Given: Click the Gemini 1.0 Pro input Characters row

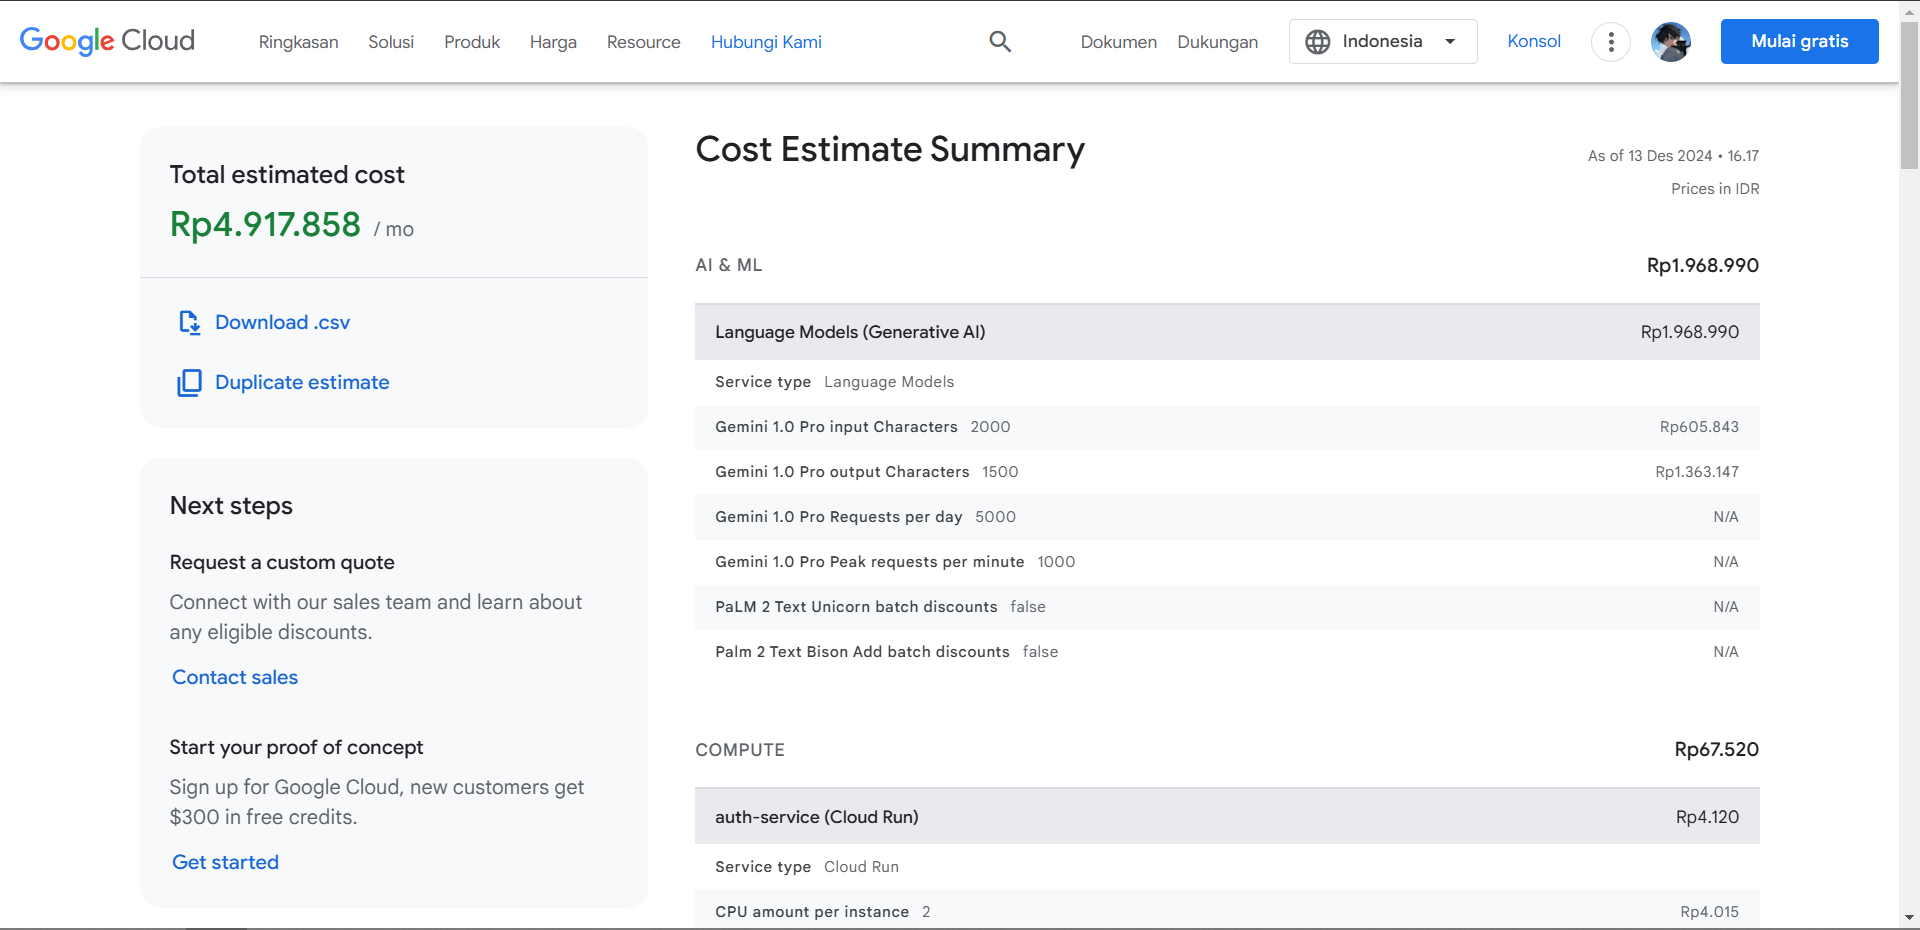Looking at the screenshot, I should (1227, 427).
